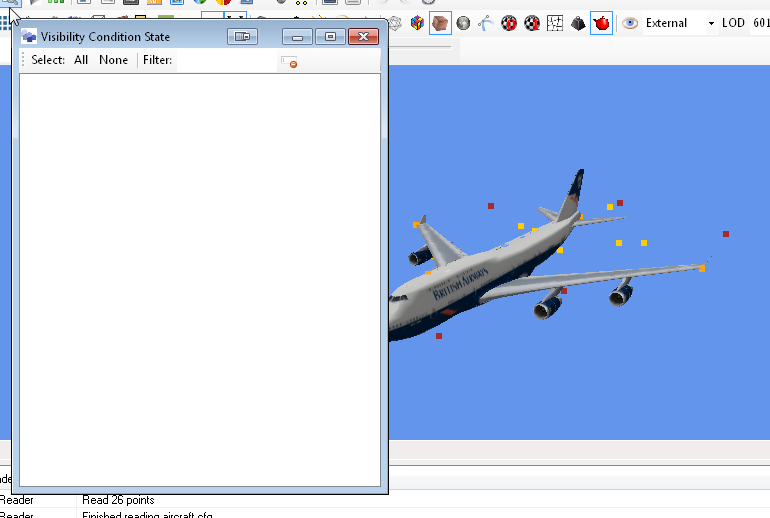Viewport: 770px width, 518px height.
Task: Click the eye view icon beside External
Action: click(x=630, y=23)
